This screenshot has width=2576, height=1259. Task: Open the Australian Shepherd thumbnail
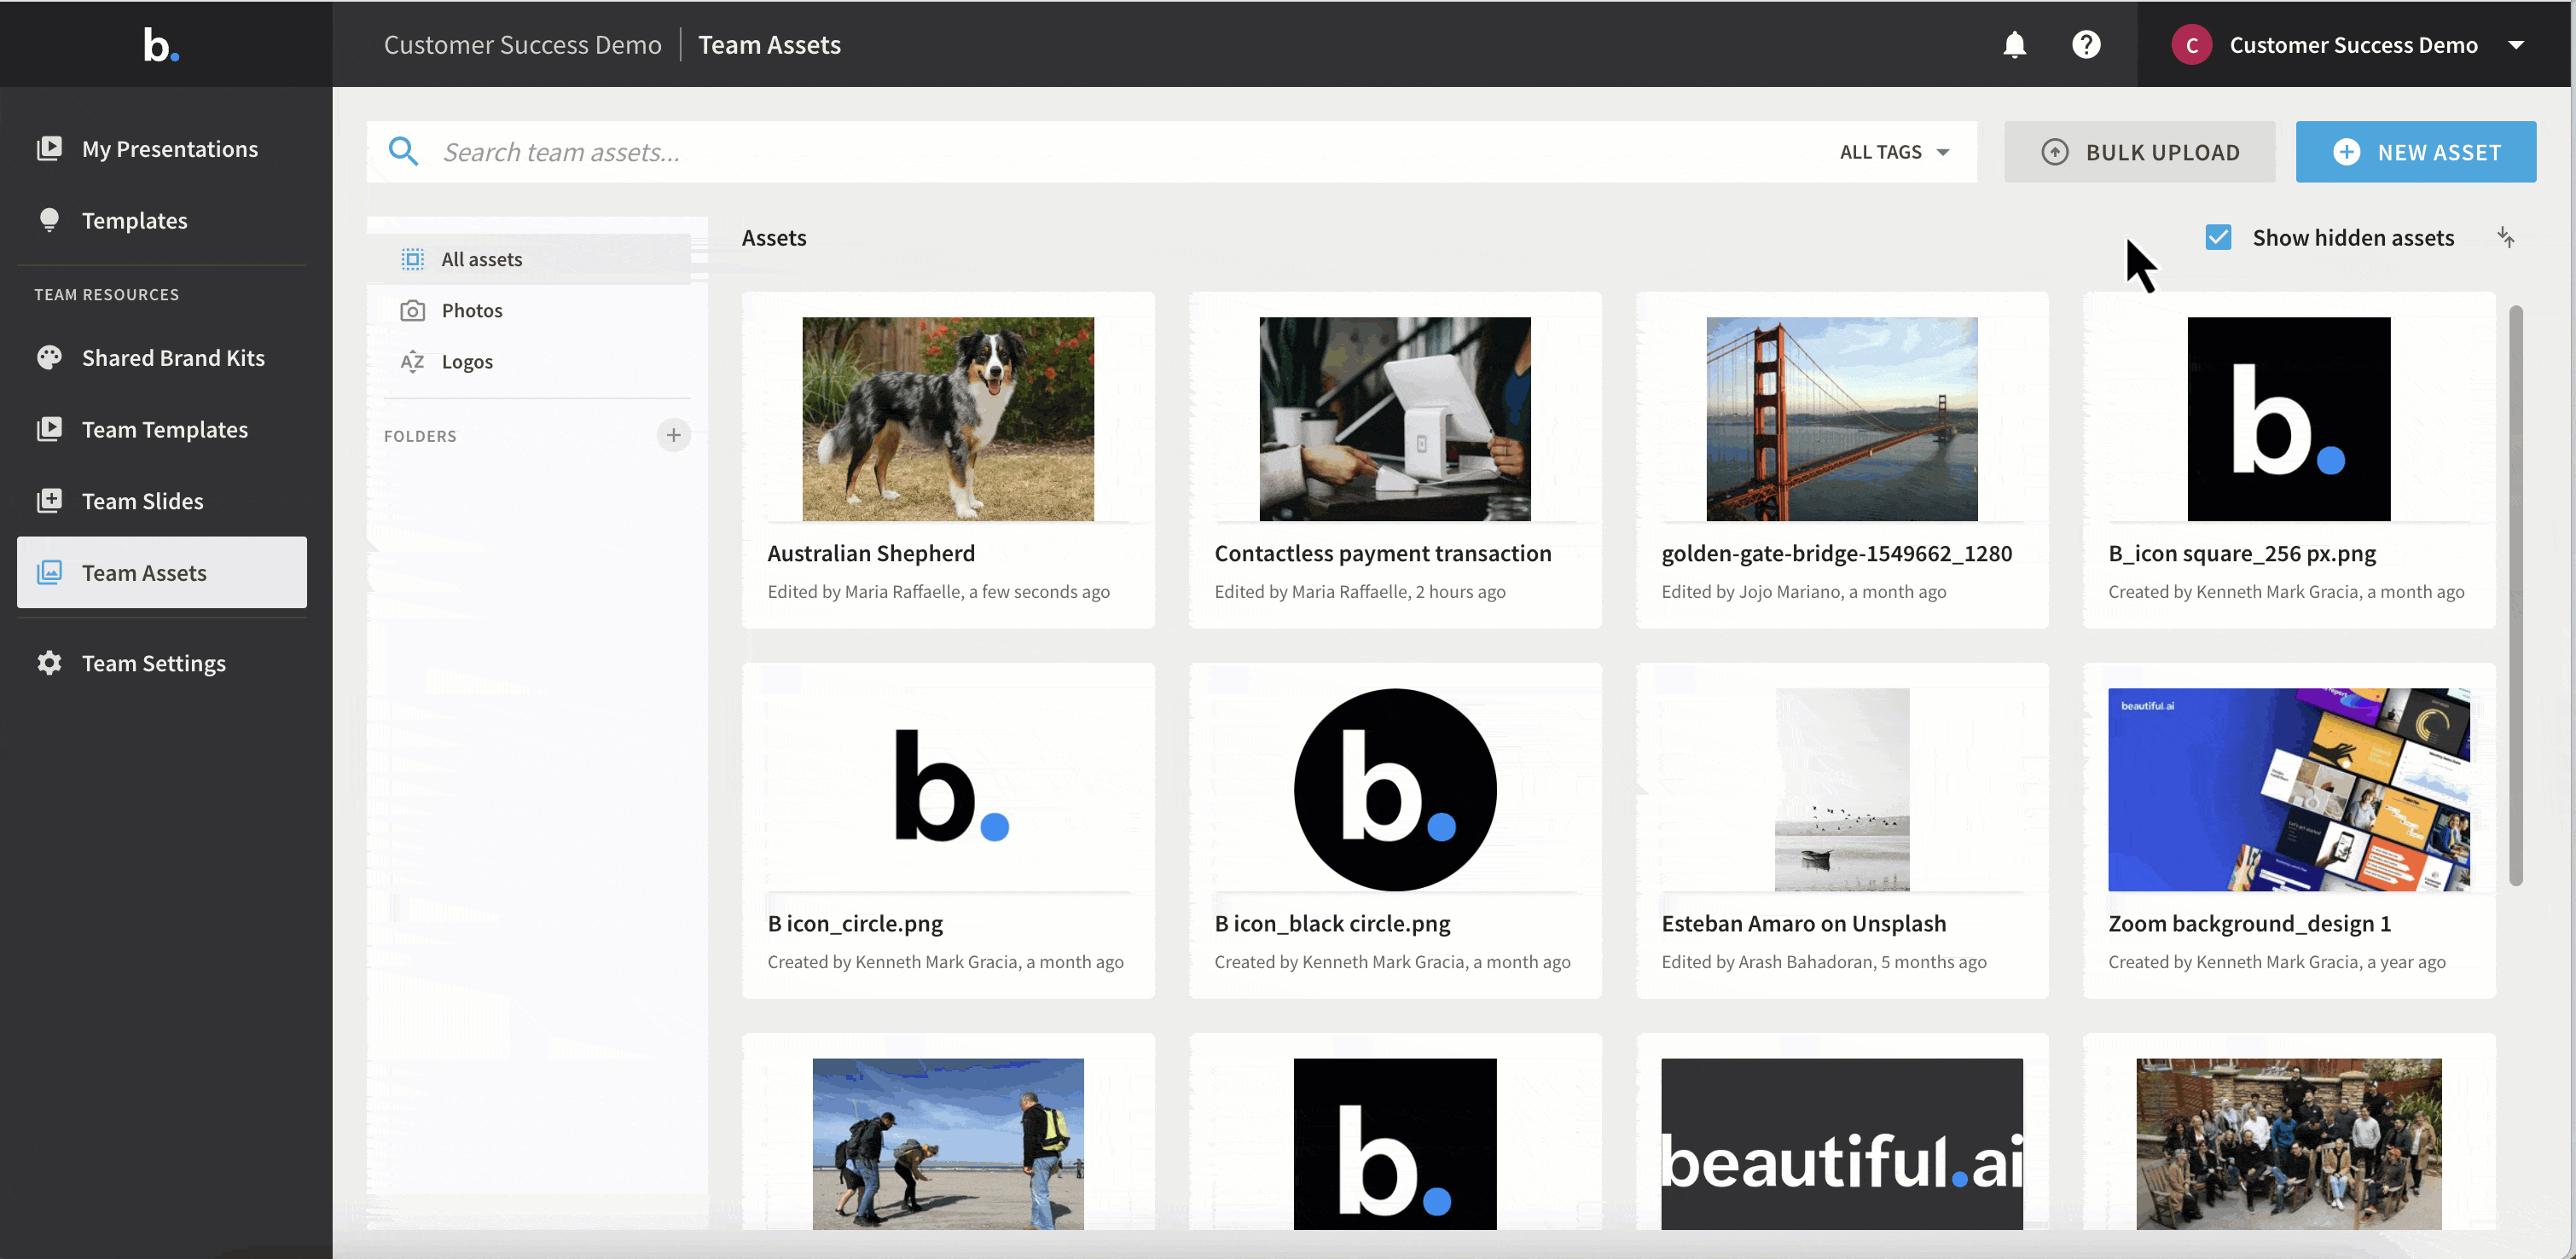coord(948,419)
